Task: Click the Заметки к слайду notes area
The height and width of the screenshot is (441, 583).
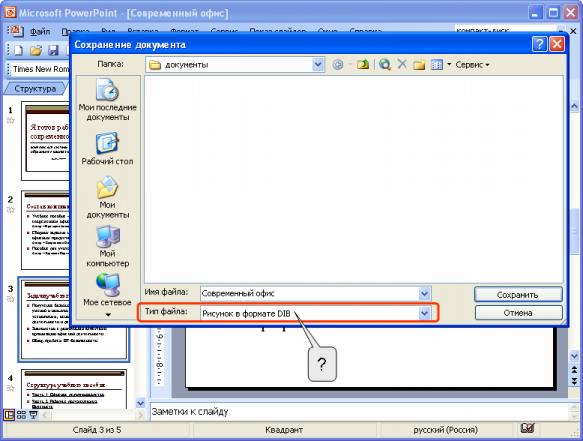Action: (x=359, y=412)
